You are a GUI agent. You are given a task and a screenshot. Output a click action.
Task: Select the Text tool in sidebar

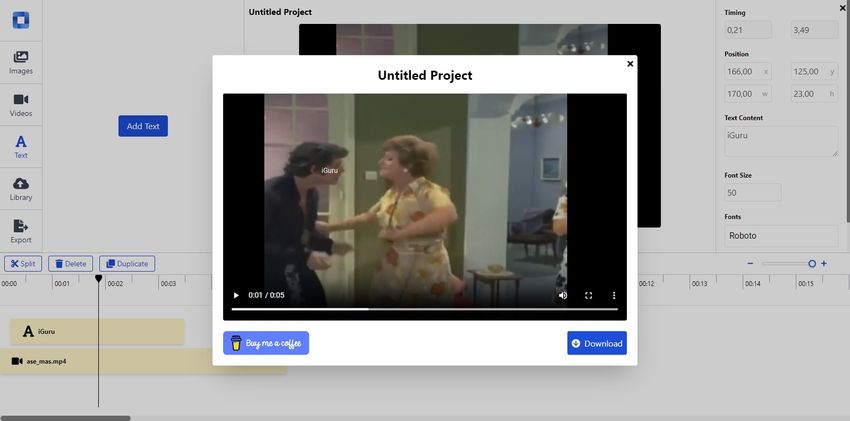[x=21, y=147]
